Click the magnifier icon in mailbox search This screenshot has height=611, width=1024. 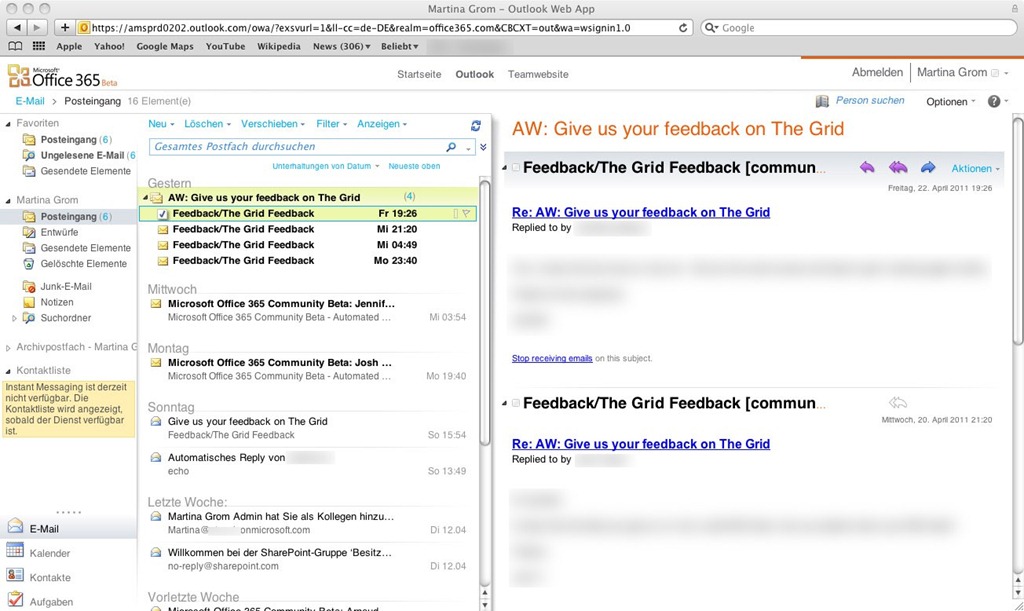pyautogui.click(x=451, y=147)
